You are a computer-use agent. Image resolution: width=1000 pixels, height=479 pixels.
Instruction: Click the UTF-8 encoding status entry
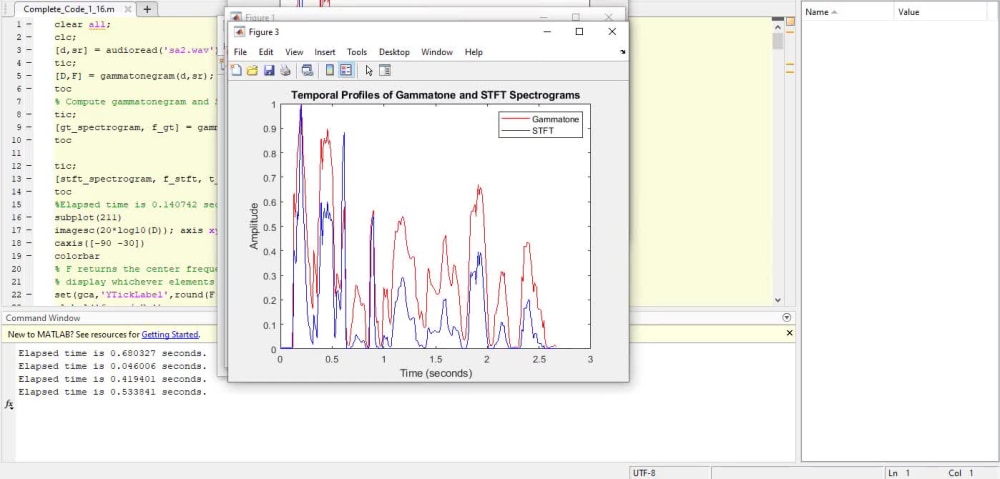pos(644,473)
